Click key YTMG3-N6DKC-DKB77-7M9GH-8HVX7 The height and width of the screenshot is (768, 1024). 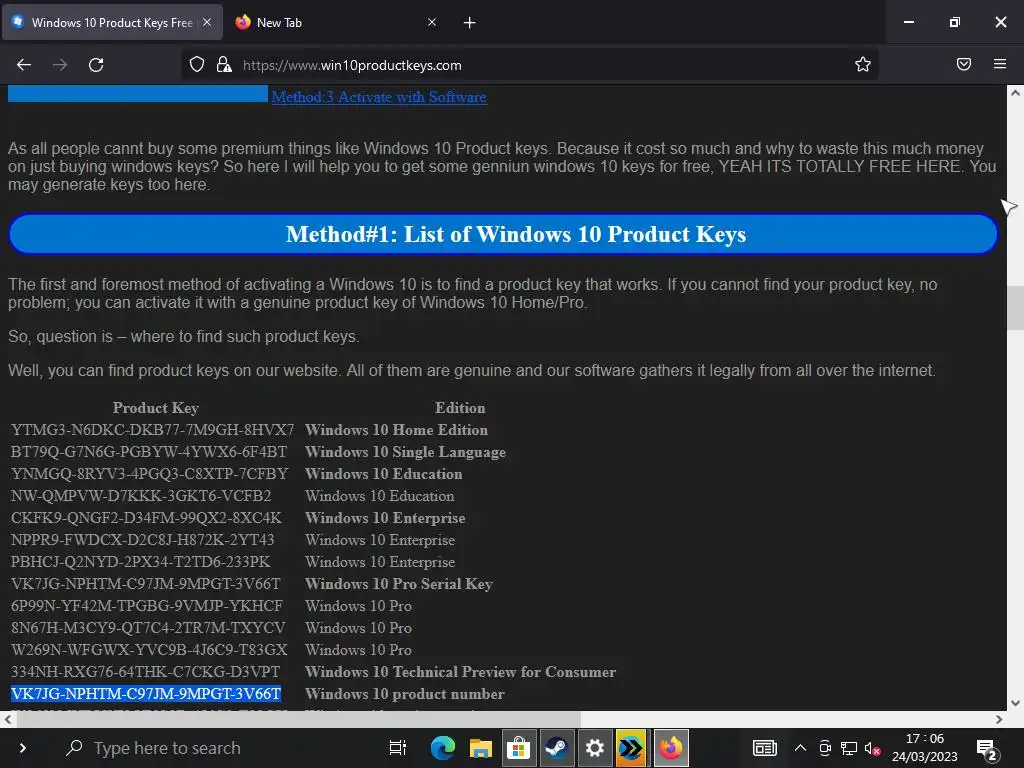(152, 430)
